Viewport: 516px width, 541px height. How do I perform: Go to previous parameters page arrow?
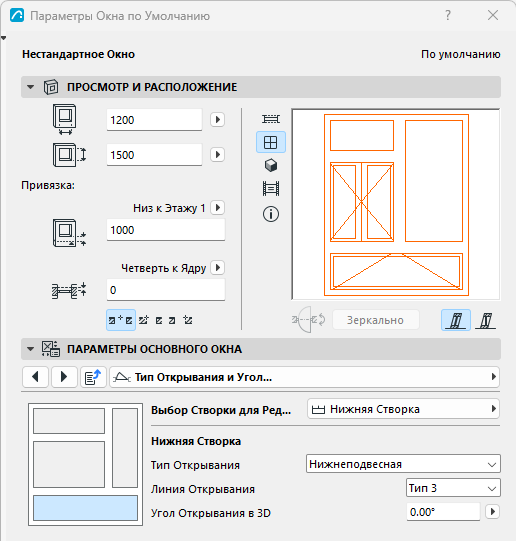[35, 377]
